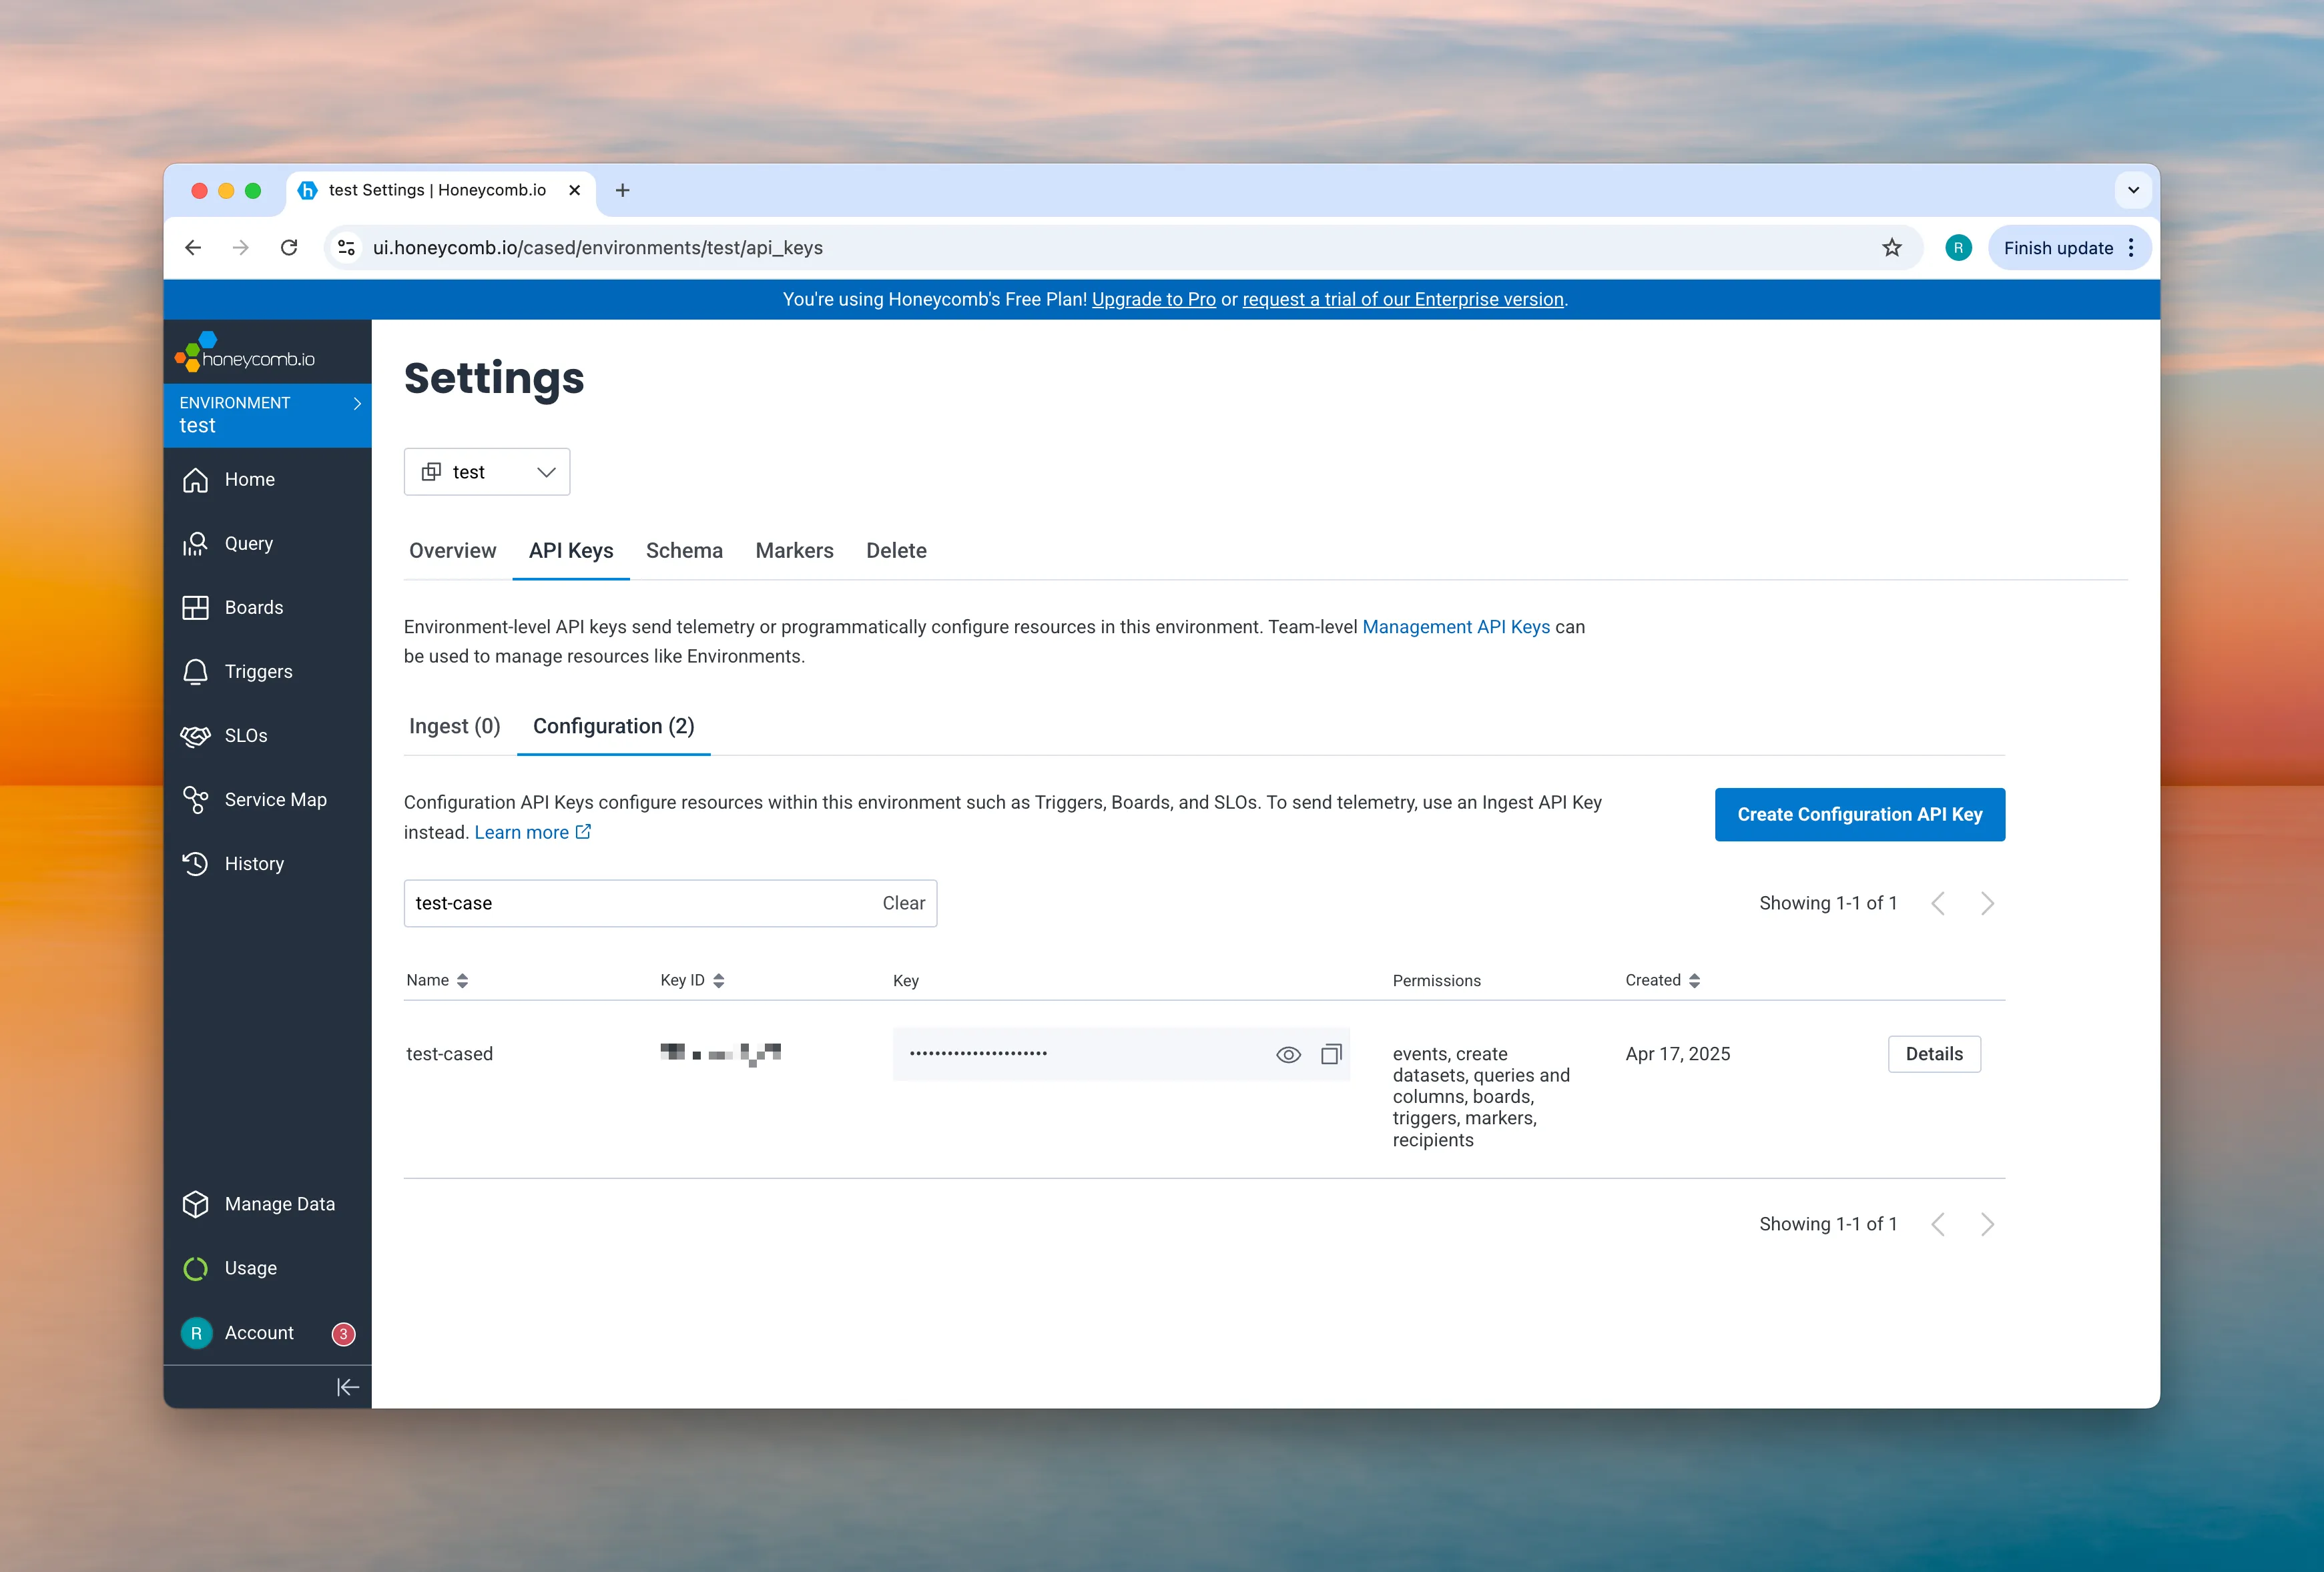Open the History panel

click(x=196, y=863)
